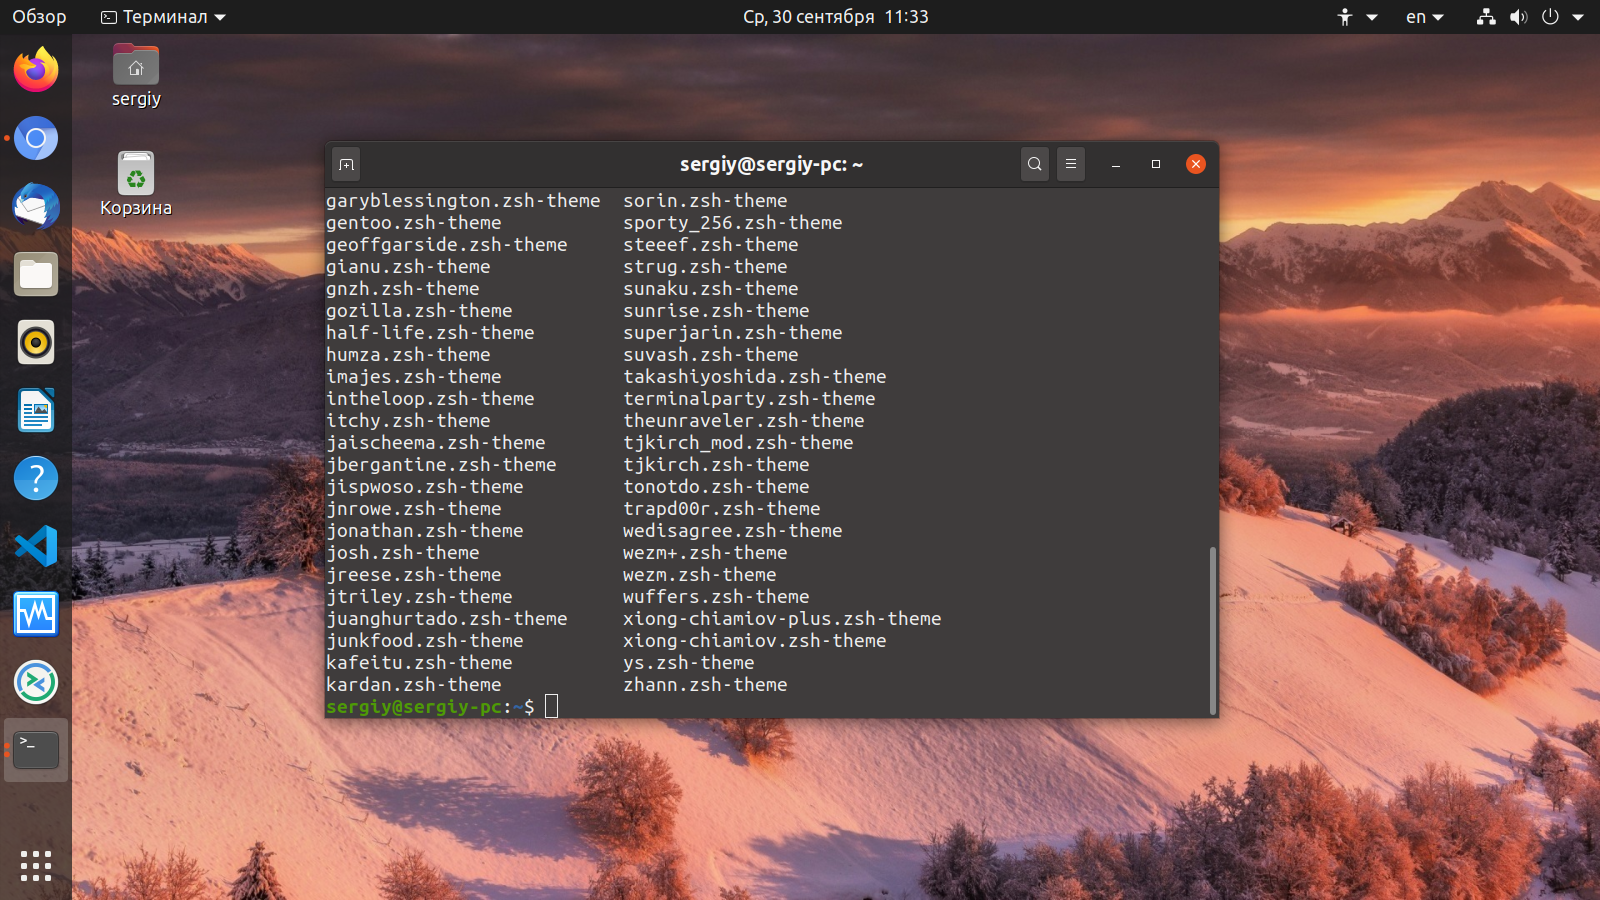1600x900 pixels.
Task: Click the terminal title sergiy@sergiy-pc: ~
Action: [771, 164]
